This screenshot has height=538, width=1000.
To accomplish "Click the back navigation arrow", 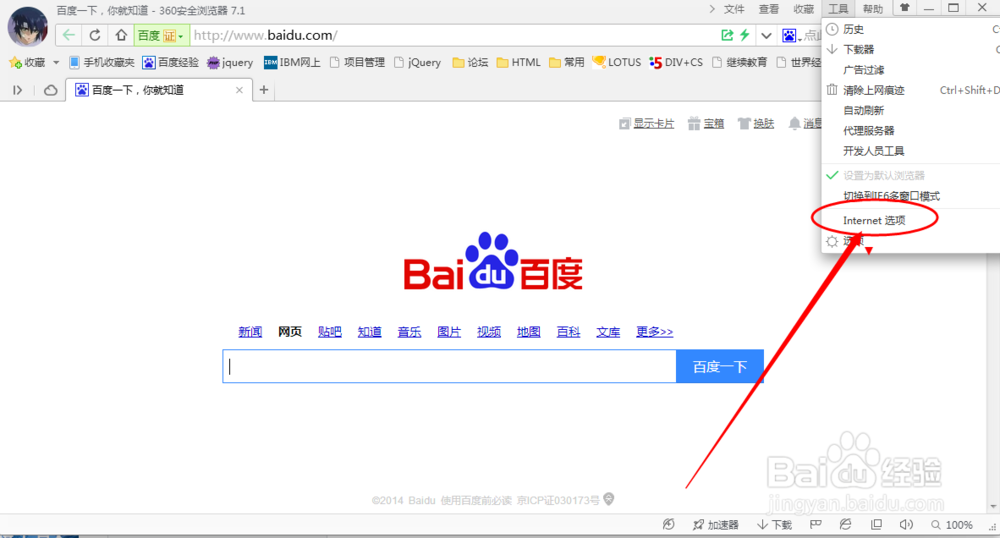I will pyautogui.click(x=69, y=35).
